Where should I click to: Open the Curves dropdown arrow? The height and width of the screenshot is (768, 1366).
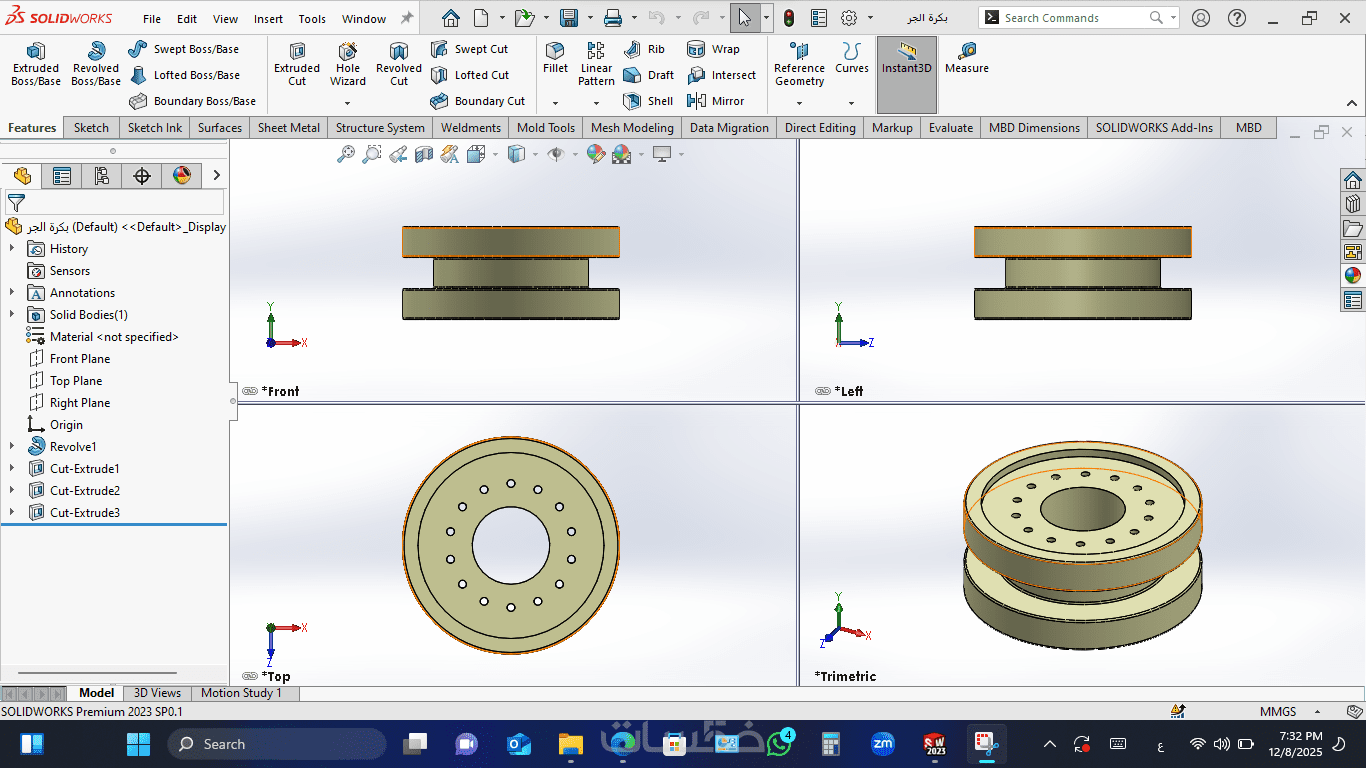point(852,103)
